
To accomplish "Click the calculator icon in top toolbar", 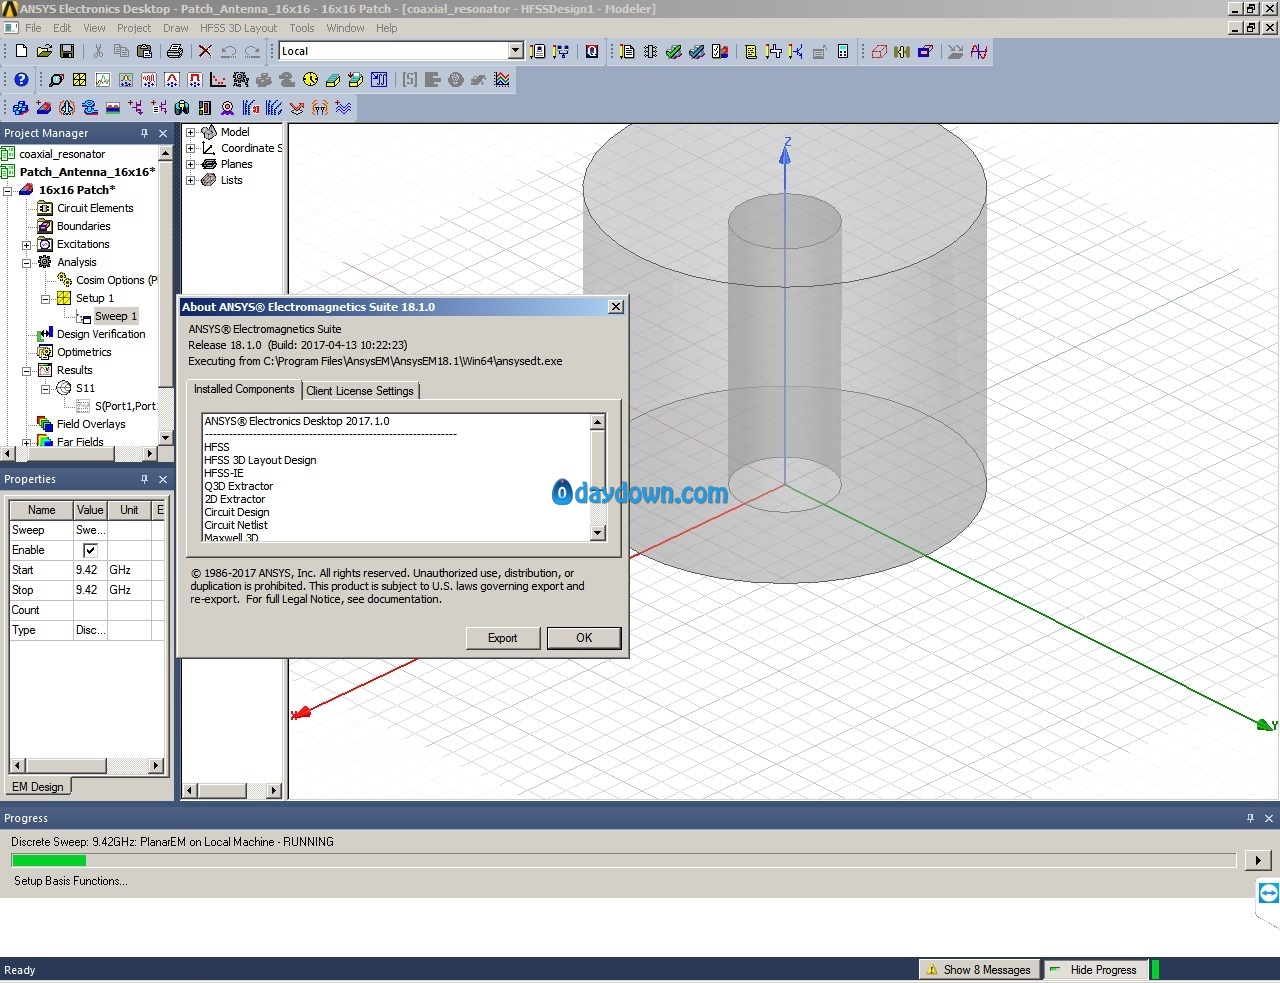I will tap(843, 51).
